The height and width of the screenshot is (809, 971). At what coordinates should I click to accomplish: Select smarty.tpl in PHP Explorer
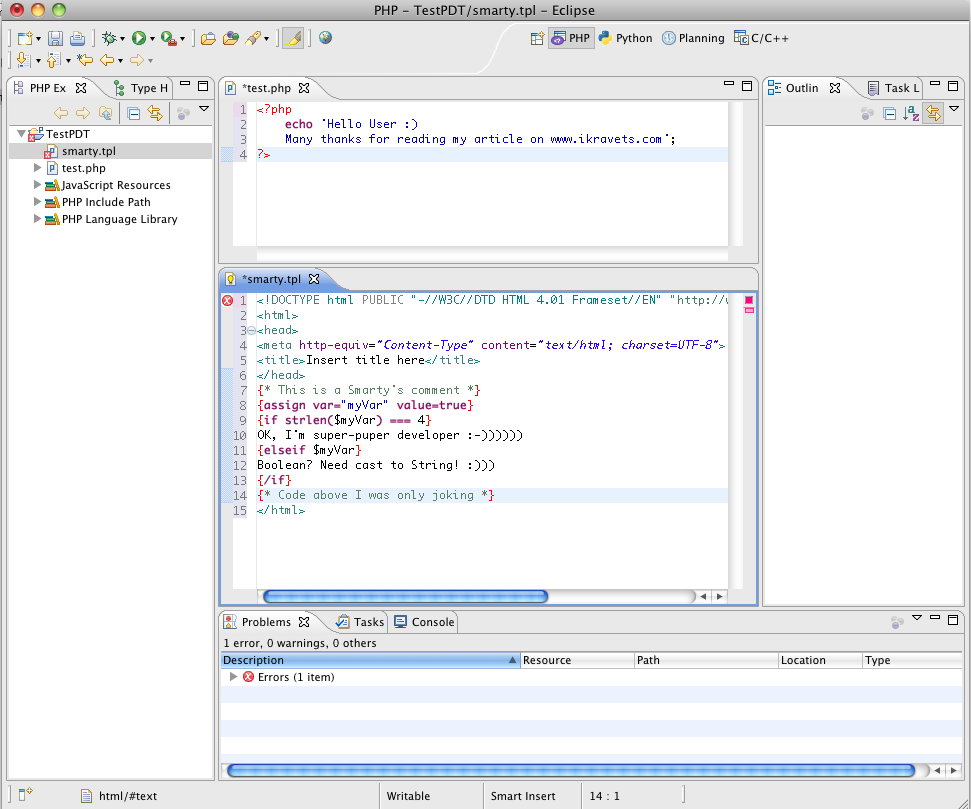pos(89,151)
